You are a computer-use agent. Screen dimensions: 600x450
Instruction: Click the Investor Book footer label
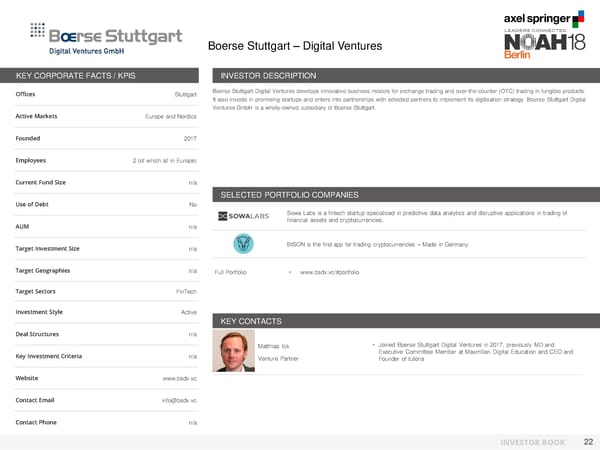pos(533,440)
